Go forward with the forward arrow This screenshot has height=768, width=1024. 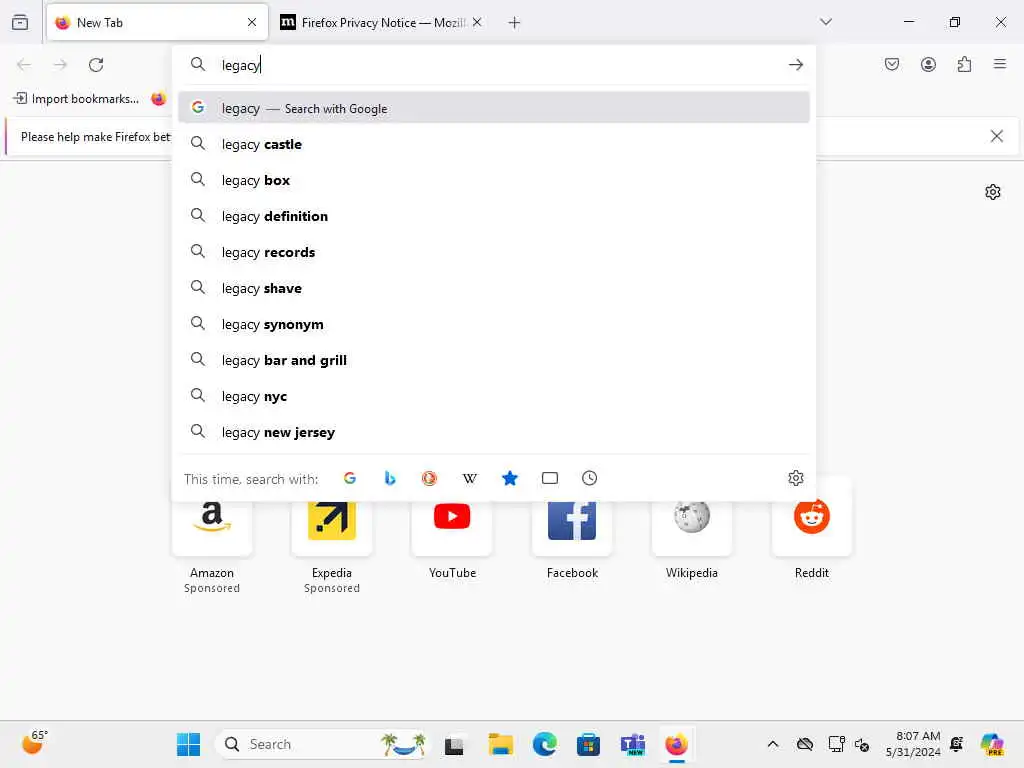pyautogui.click(x=60, y=65)
